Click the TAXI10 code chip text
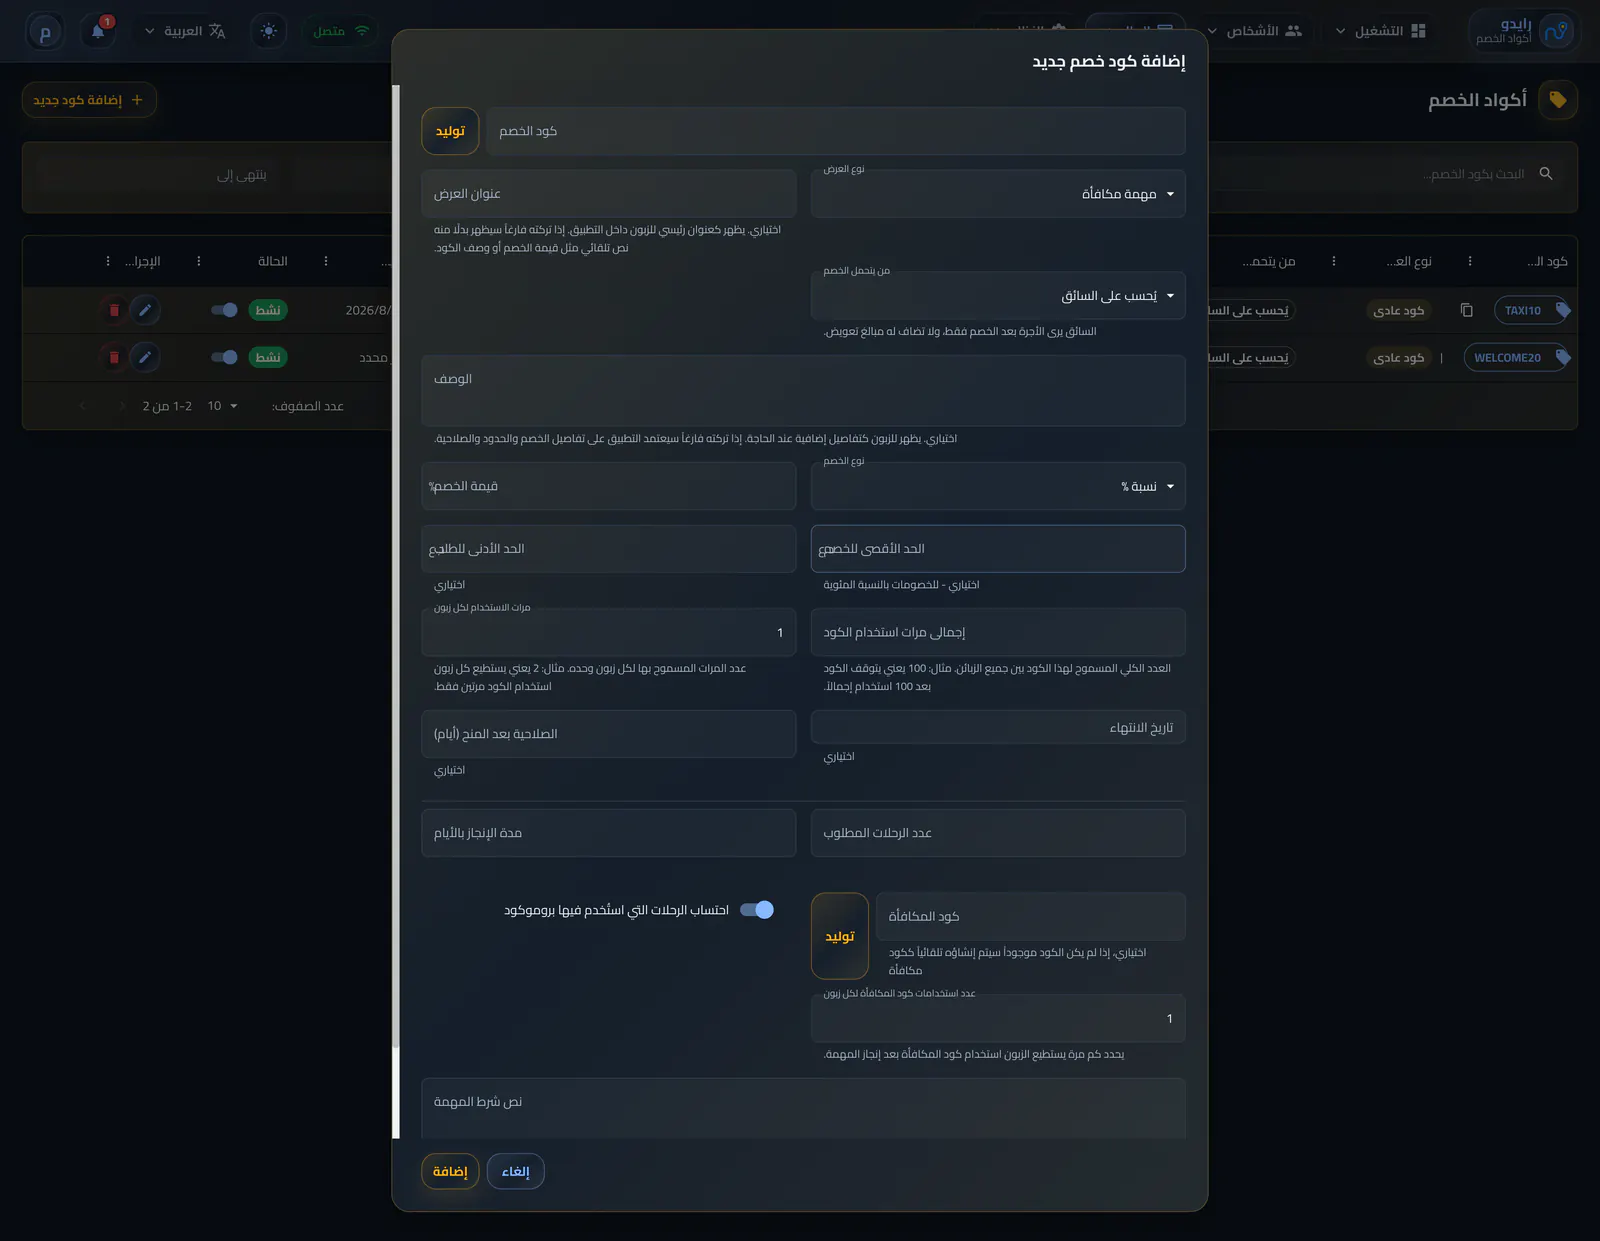This screenshot has height=1241, width=1600. pyautogui.click(x=1522, y=310)
